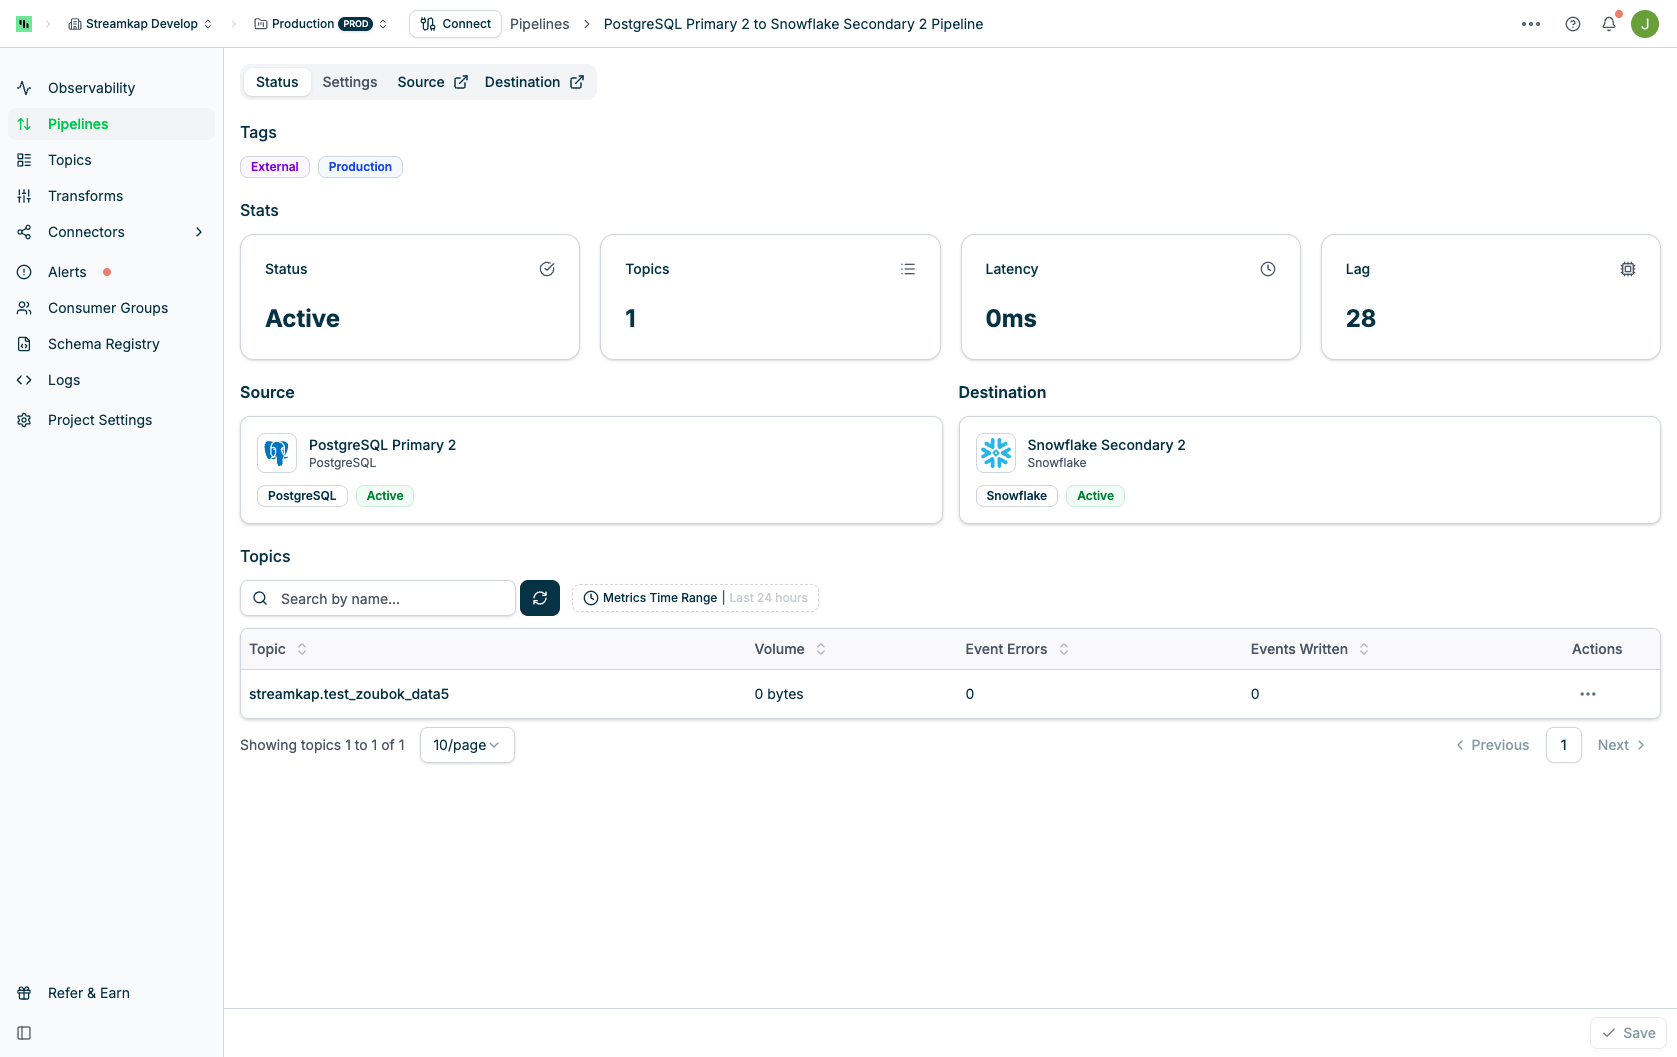This screenshot has height=1057, width=1677.
Task: Switch to the Settings tab
Action: point(350,82)
